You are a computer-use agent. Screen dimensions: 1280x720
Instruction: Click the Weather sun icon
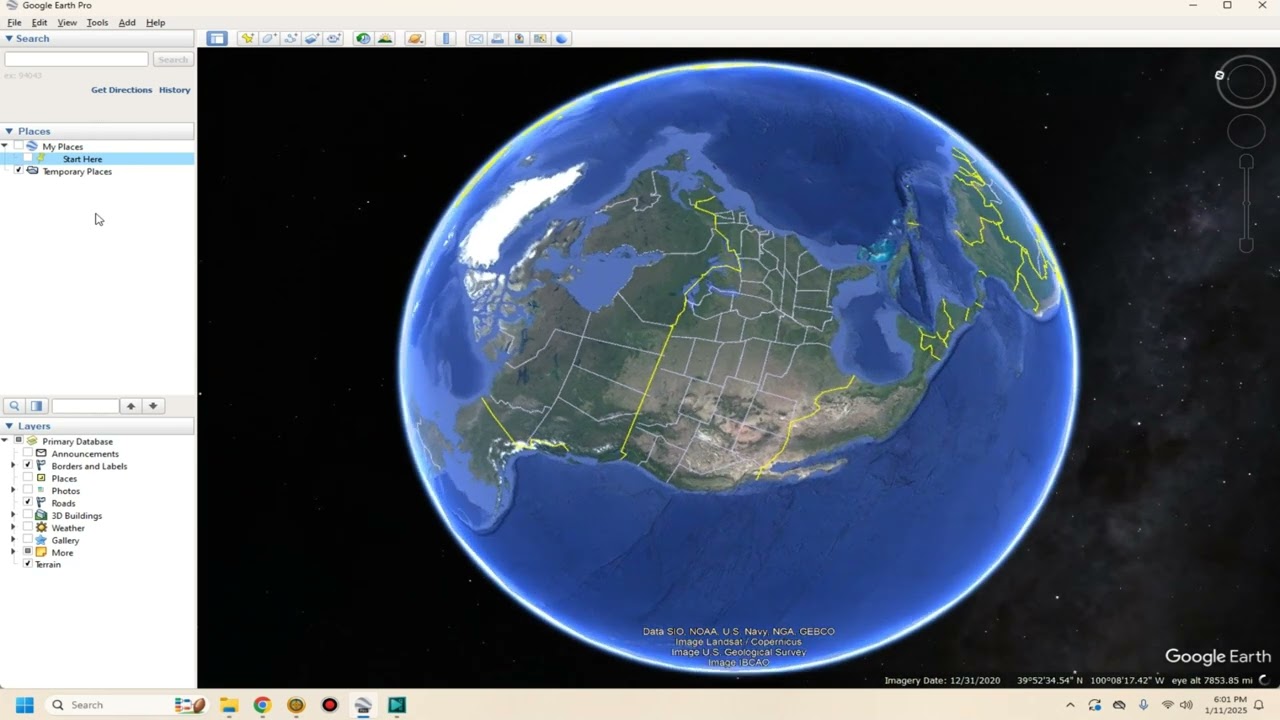point(41,528)
